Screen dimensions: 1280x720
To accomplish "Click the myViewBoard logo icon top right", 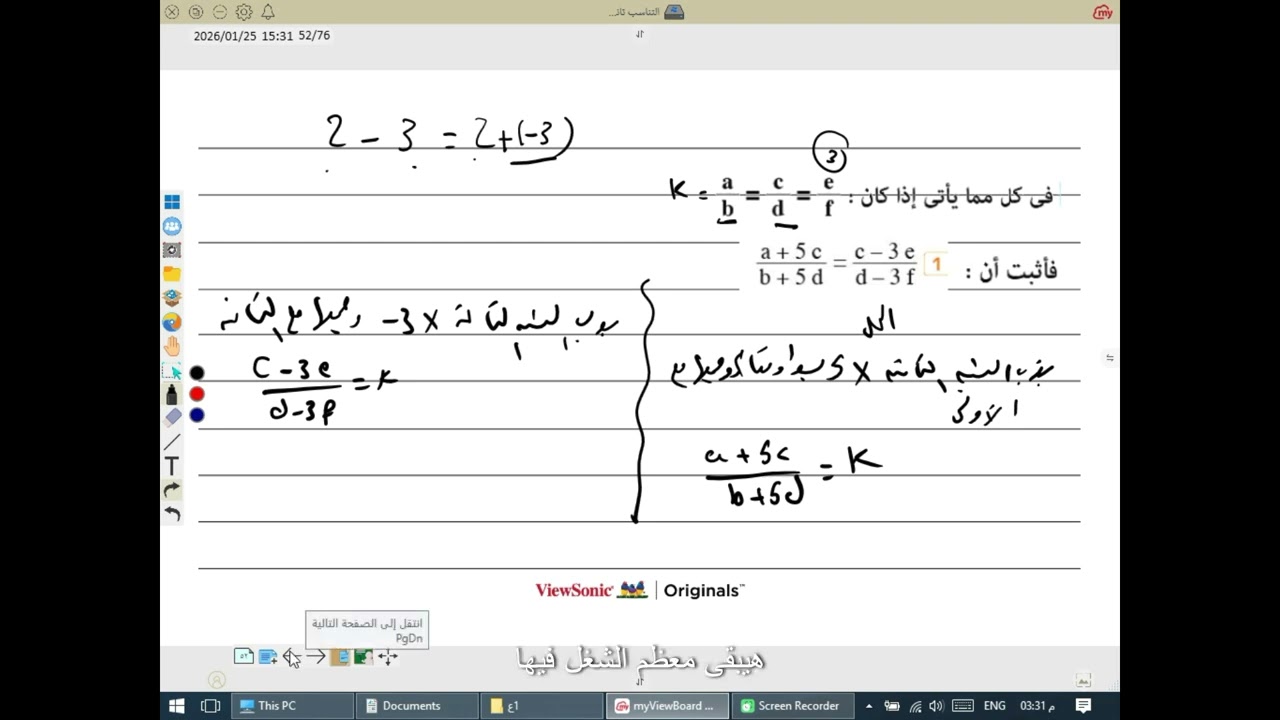I will click(x=1103, y=12).
